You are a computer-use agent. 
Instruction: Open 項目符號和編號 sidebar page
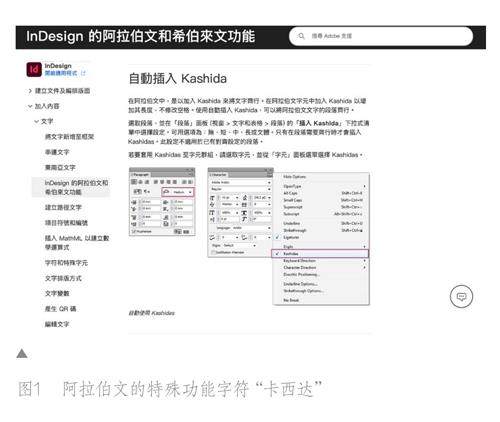coord(66,223)
